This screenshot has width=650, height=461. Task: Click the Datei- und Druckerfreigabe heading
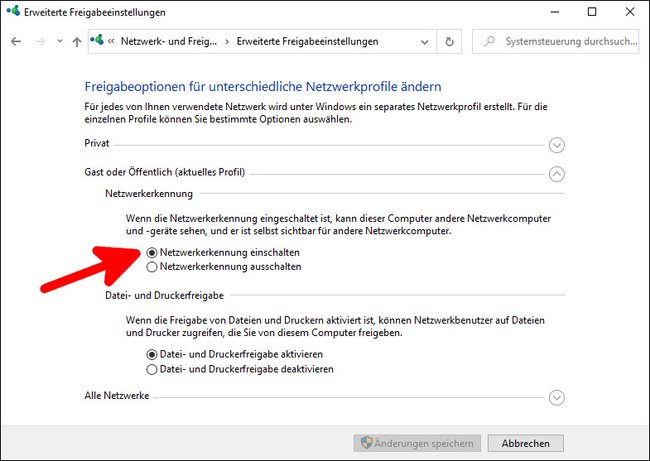coord(164,295)
